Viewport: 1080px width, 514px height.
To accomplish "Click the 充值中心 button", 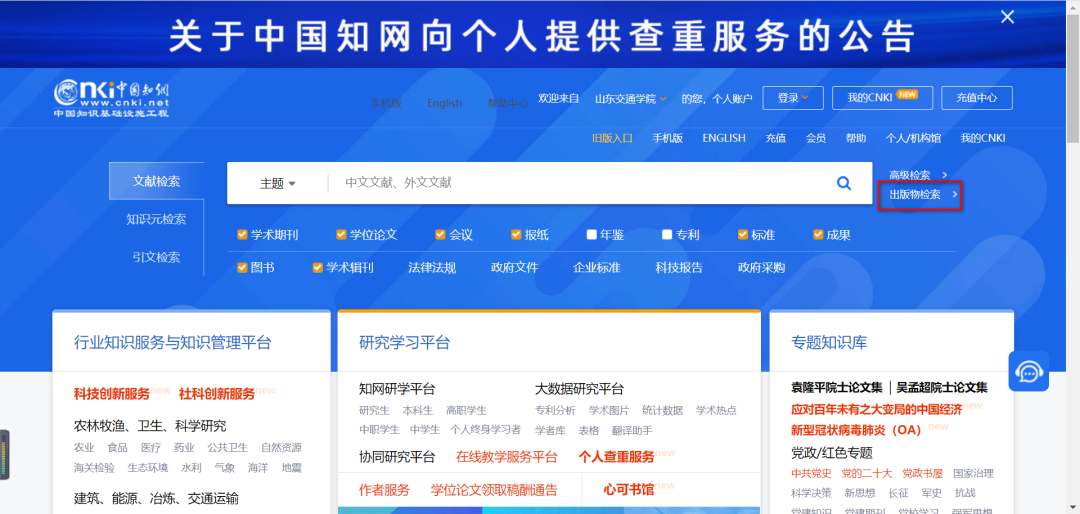I will pyautogui.click(x=977, y=98).
